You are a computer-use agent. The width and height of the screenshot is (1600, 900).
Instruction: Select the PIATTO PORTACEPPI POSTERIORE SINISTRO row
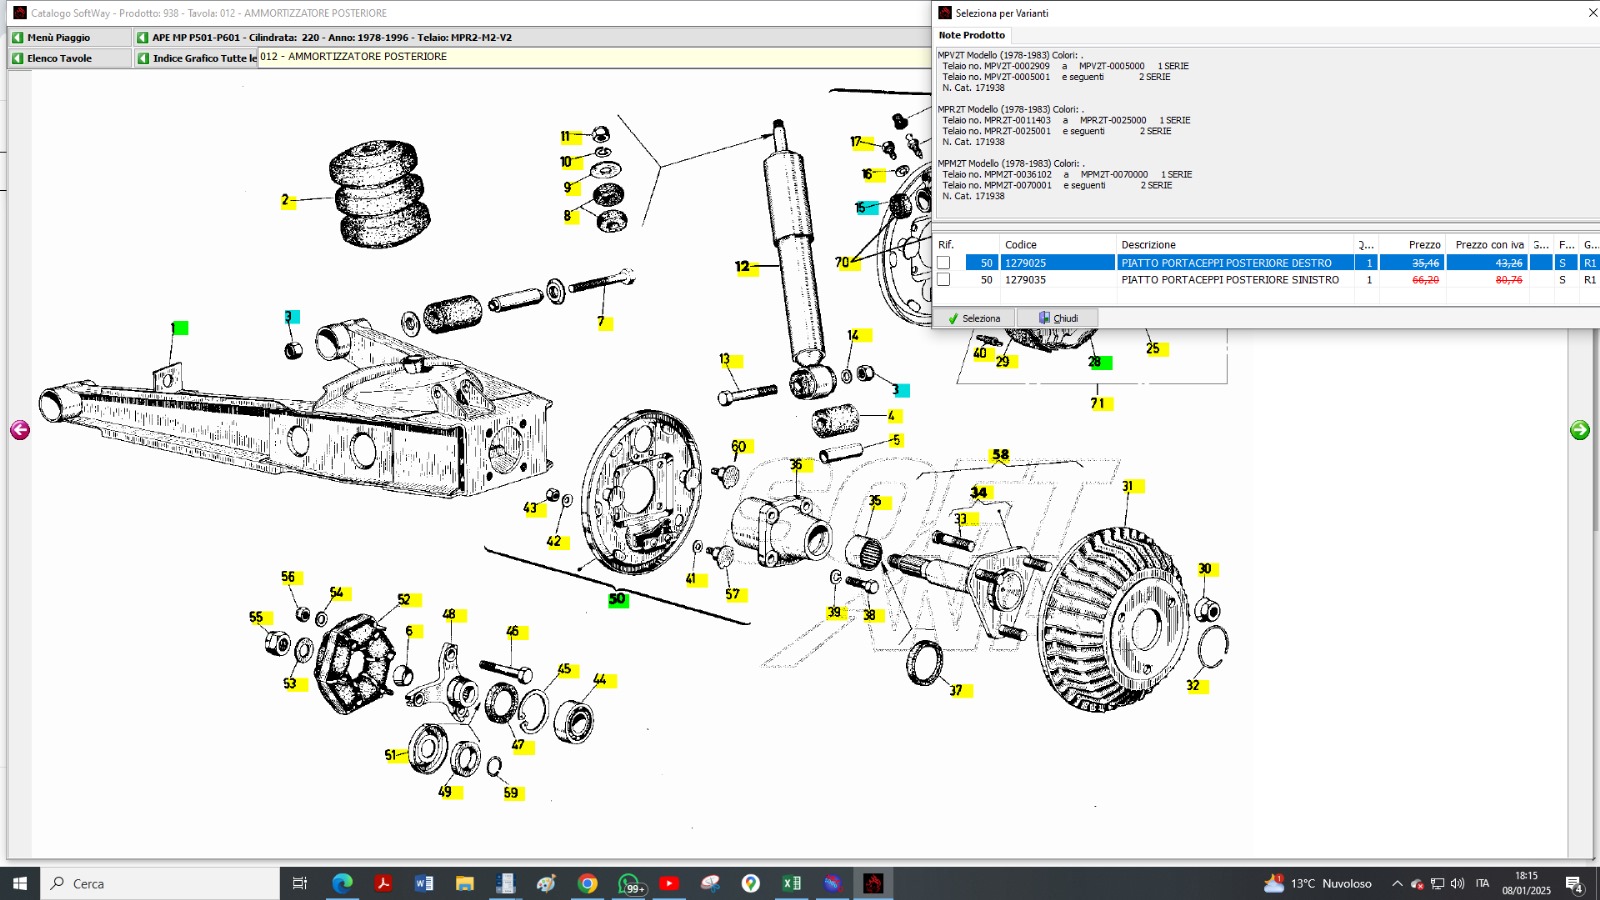click(x=1229, y=280)
